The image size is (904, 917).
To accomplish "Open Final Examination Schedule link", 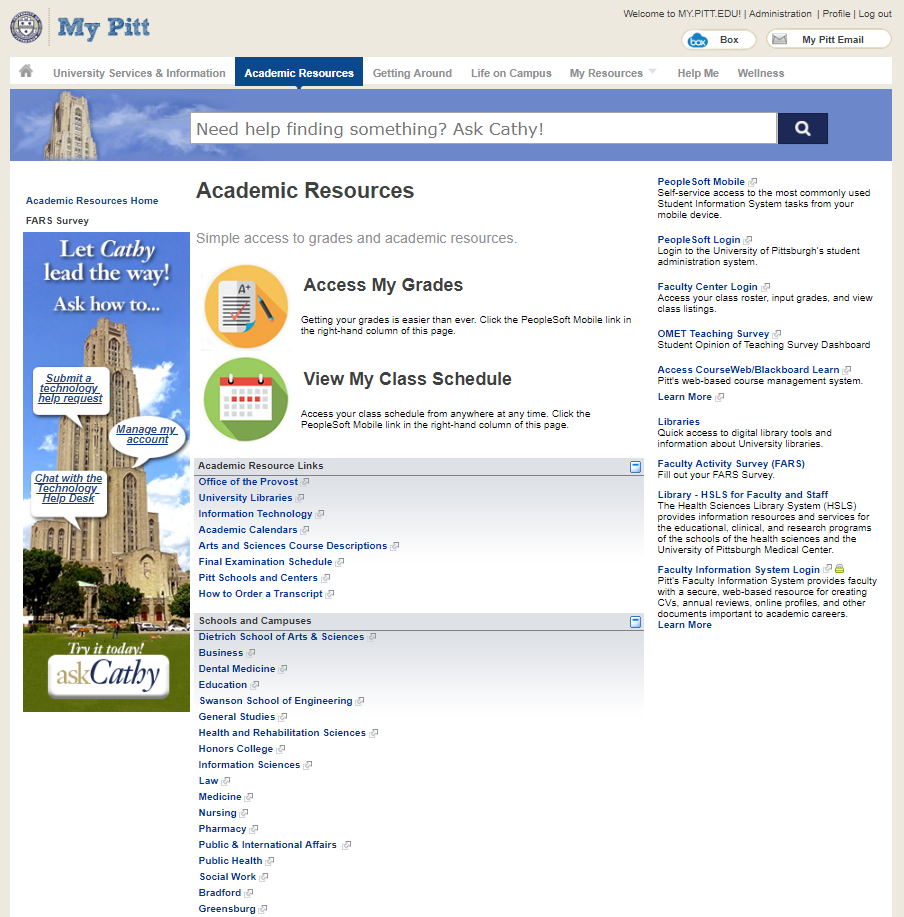I will click(265, 561).
